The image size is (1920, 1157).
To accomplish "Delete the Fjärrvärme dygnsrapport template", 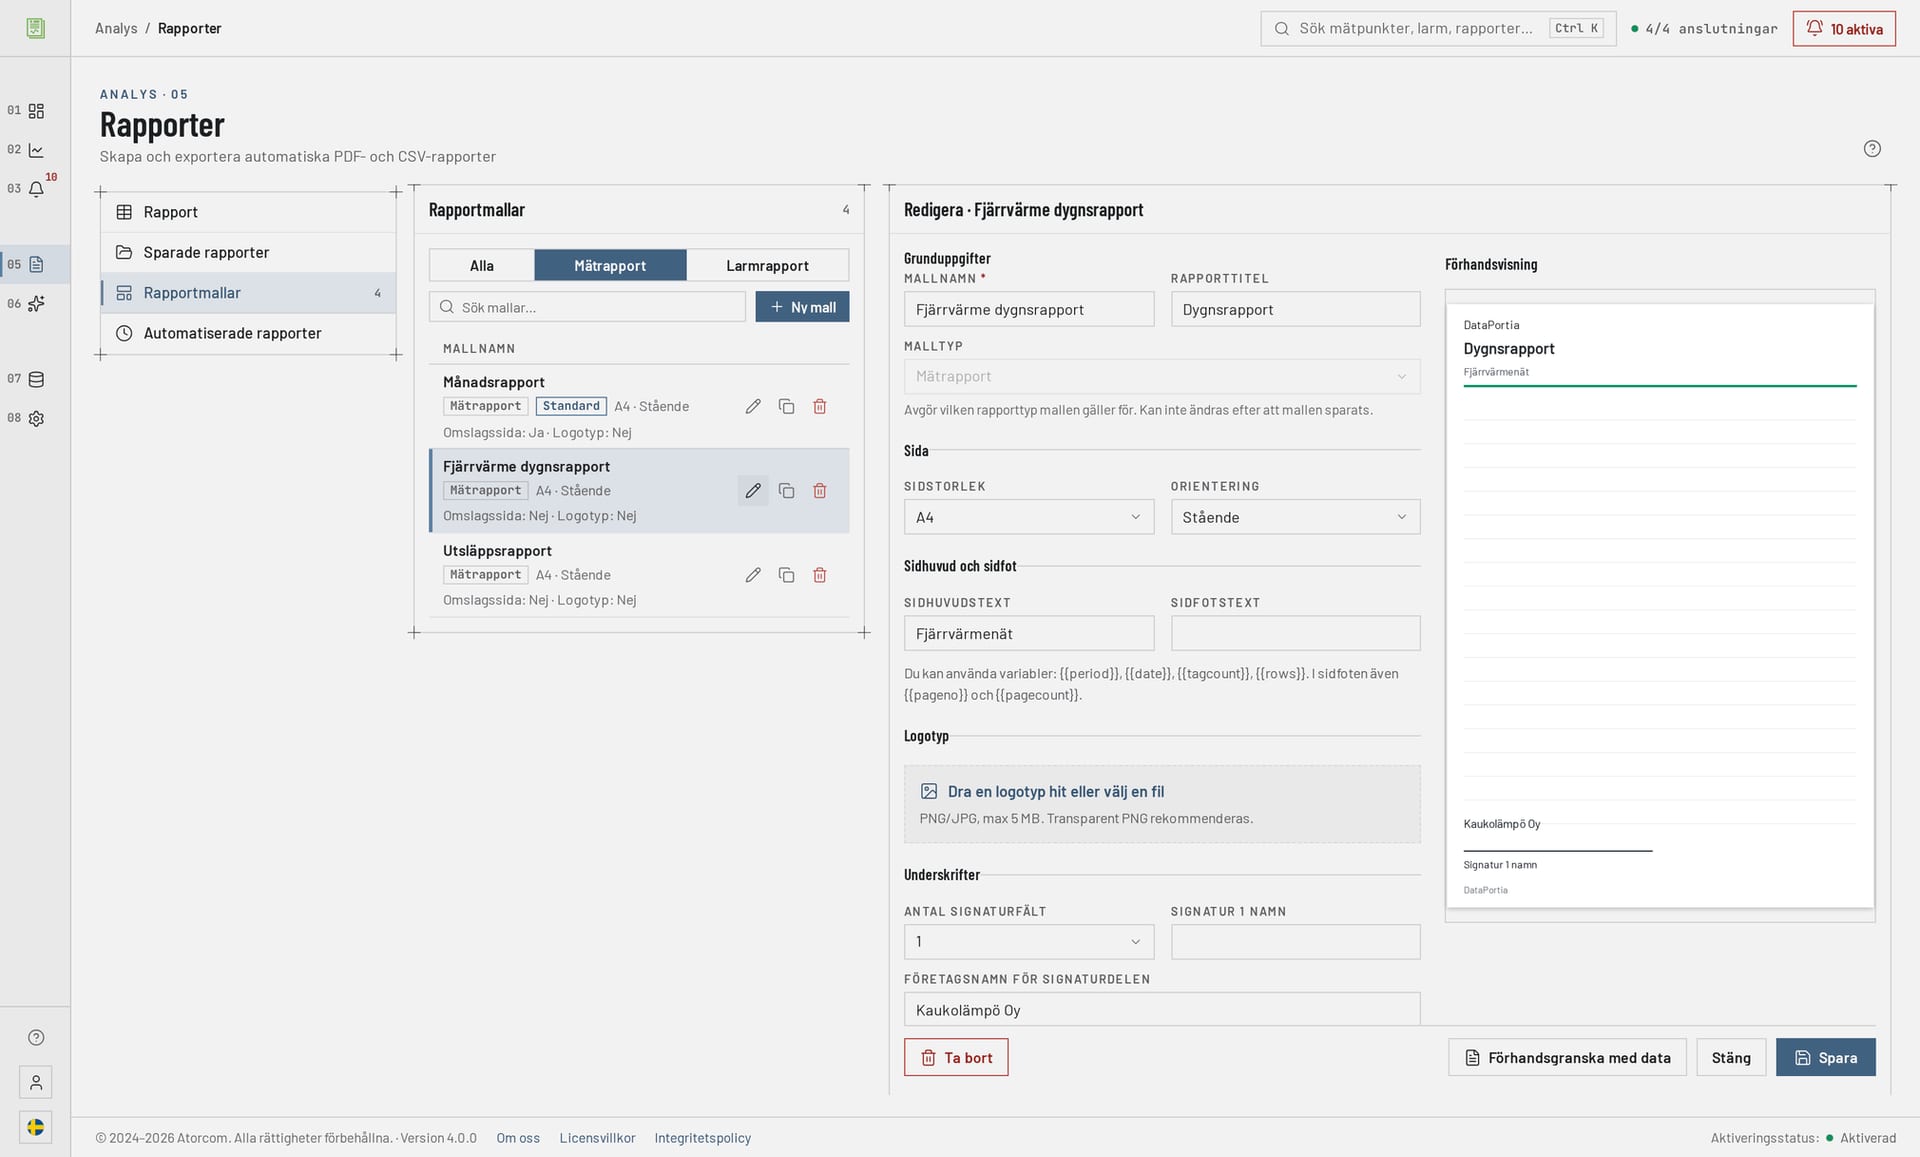I will pyautogui.click(x=820, y=491).
